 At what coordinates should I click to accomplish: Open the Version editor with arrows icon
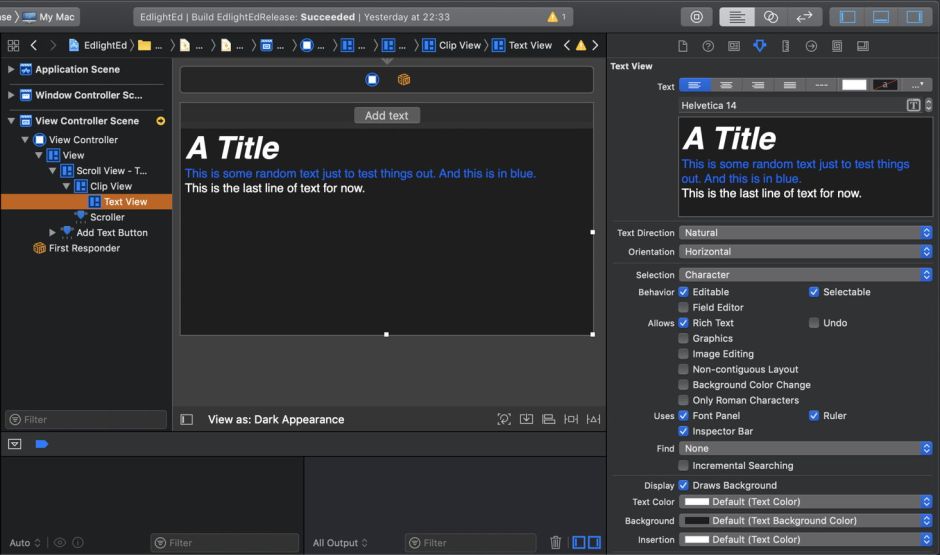[803, 17]
